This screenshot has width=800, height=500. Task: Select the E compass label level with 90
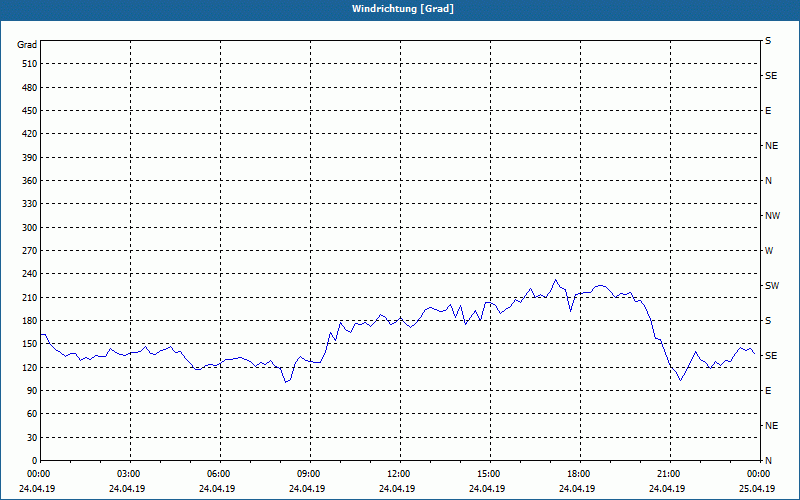[768, 391]
